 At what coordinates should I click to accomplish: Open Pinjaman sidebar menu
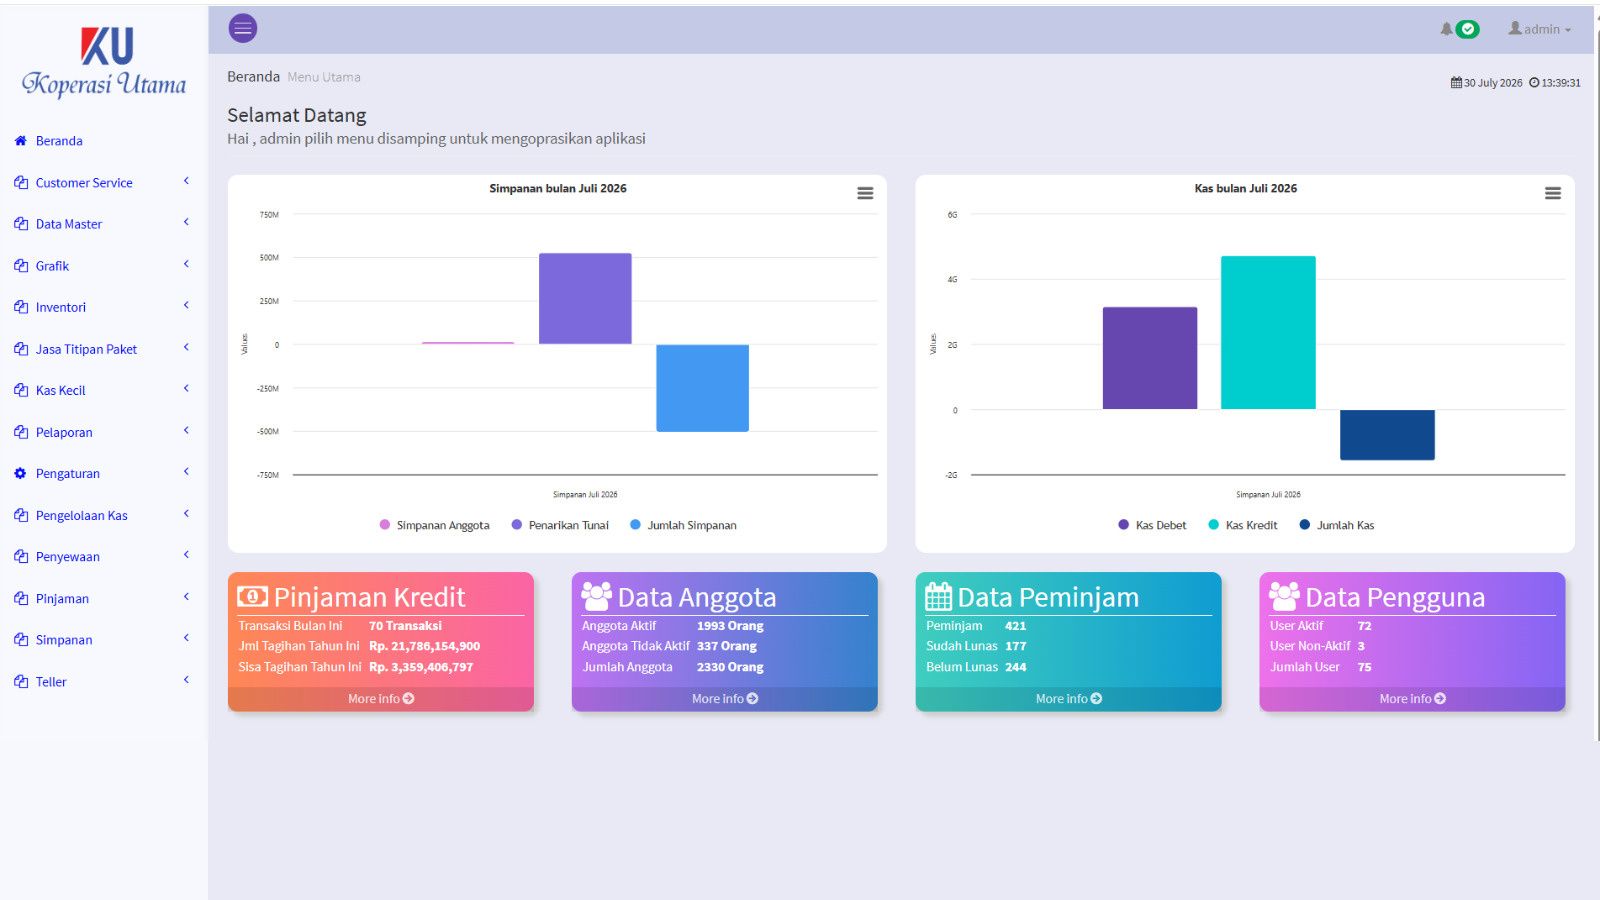click(102, 599)
